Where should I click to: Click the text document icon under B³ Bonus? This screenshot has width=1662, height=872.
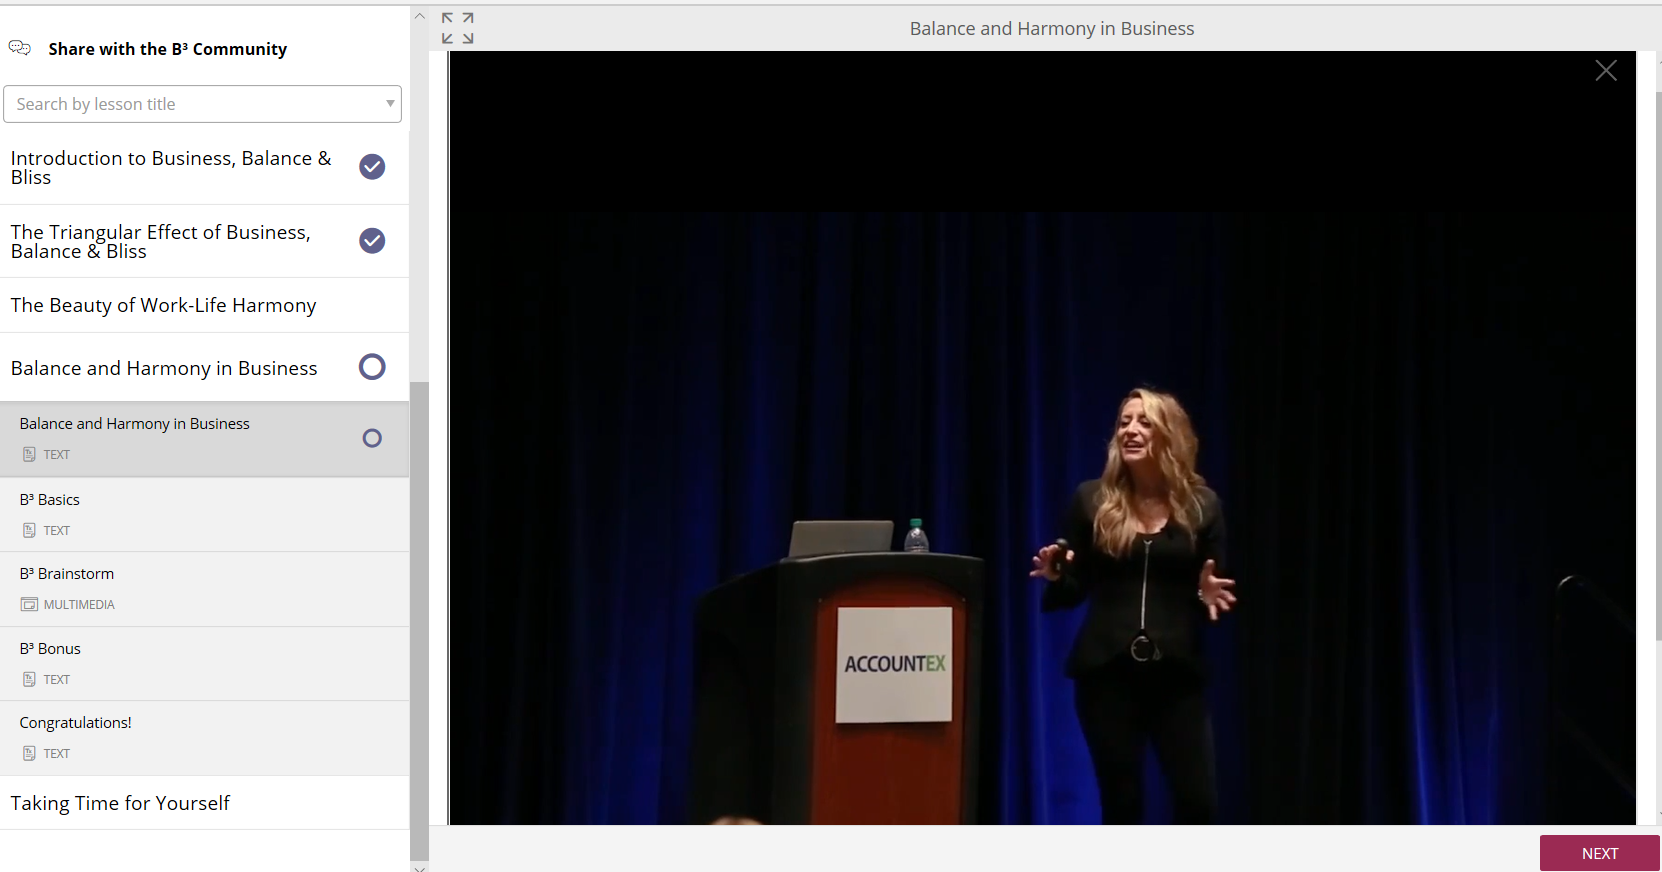coord(29,679)
